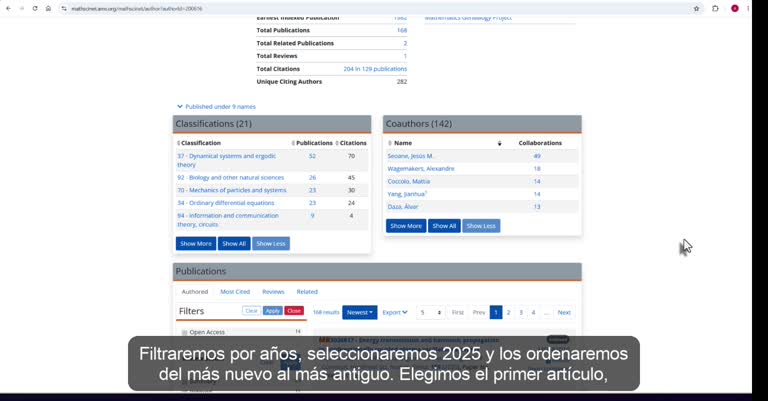Viewport: 768px width, 401px height.
Task: Open the Export dropdown menu
Action: tap(395, 312)
